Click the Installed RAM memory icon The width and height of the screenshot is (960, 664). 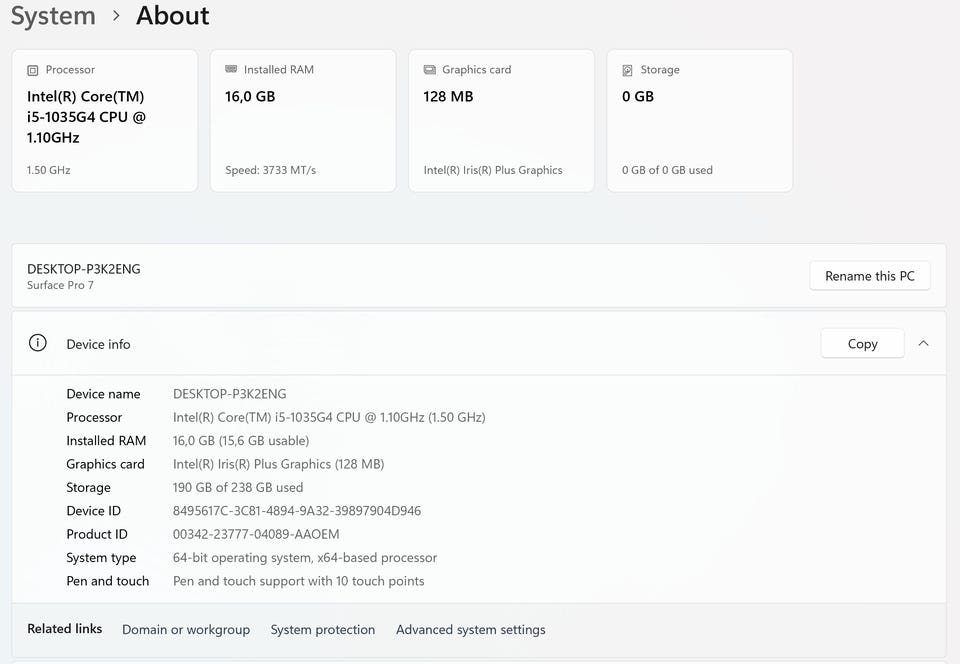click(x=231, y=69)
